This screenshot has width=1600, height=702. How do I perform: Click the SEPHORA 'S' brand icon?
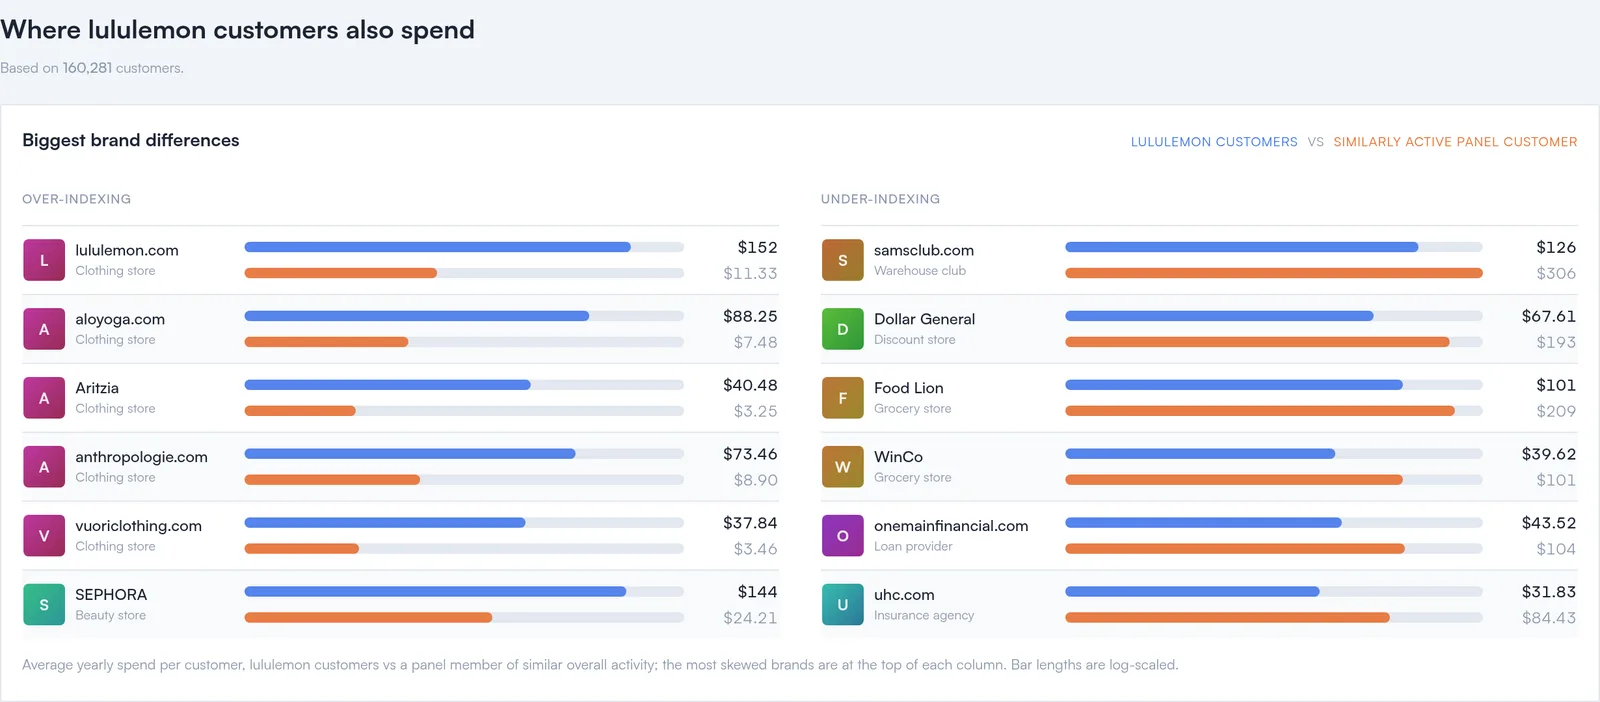pos(44,605)
